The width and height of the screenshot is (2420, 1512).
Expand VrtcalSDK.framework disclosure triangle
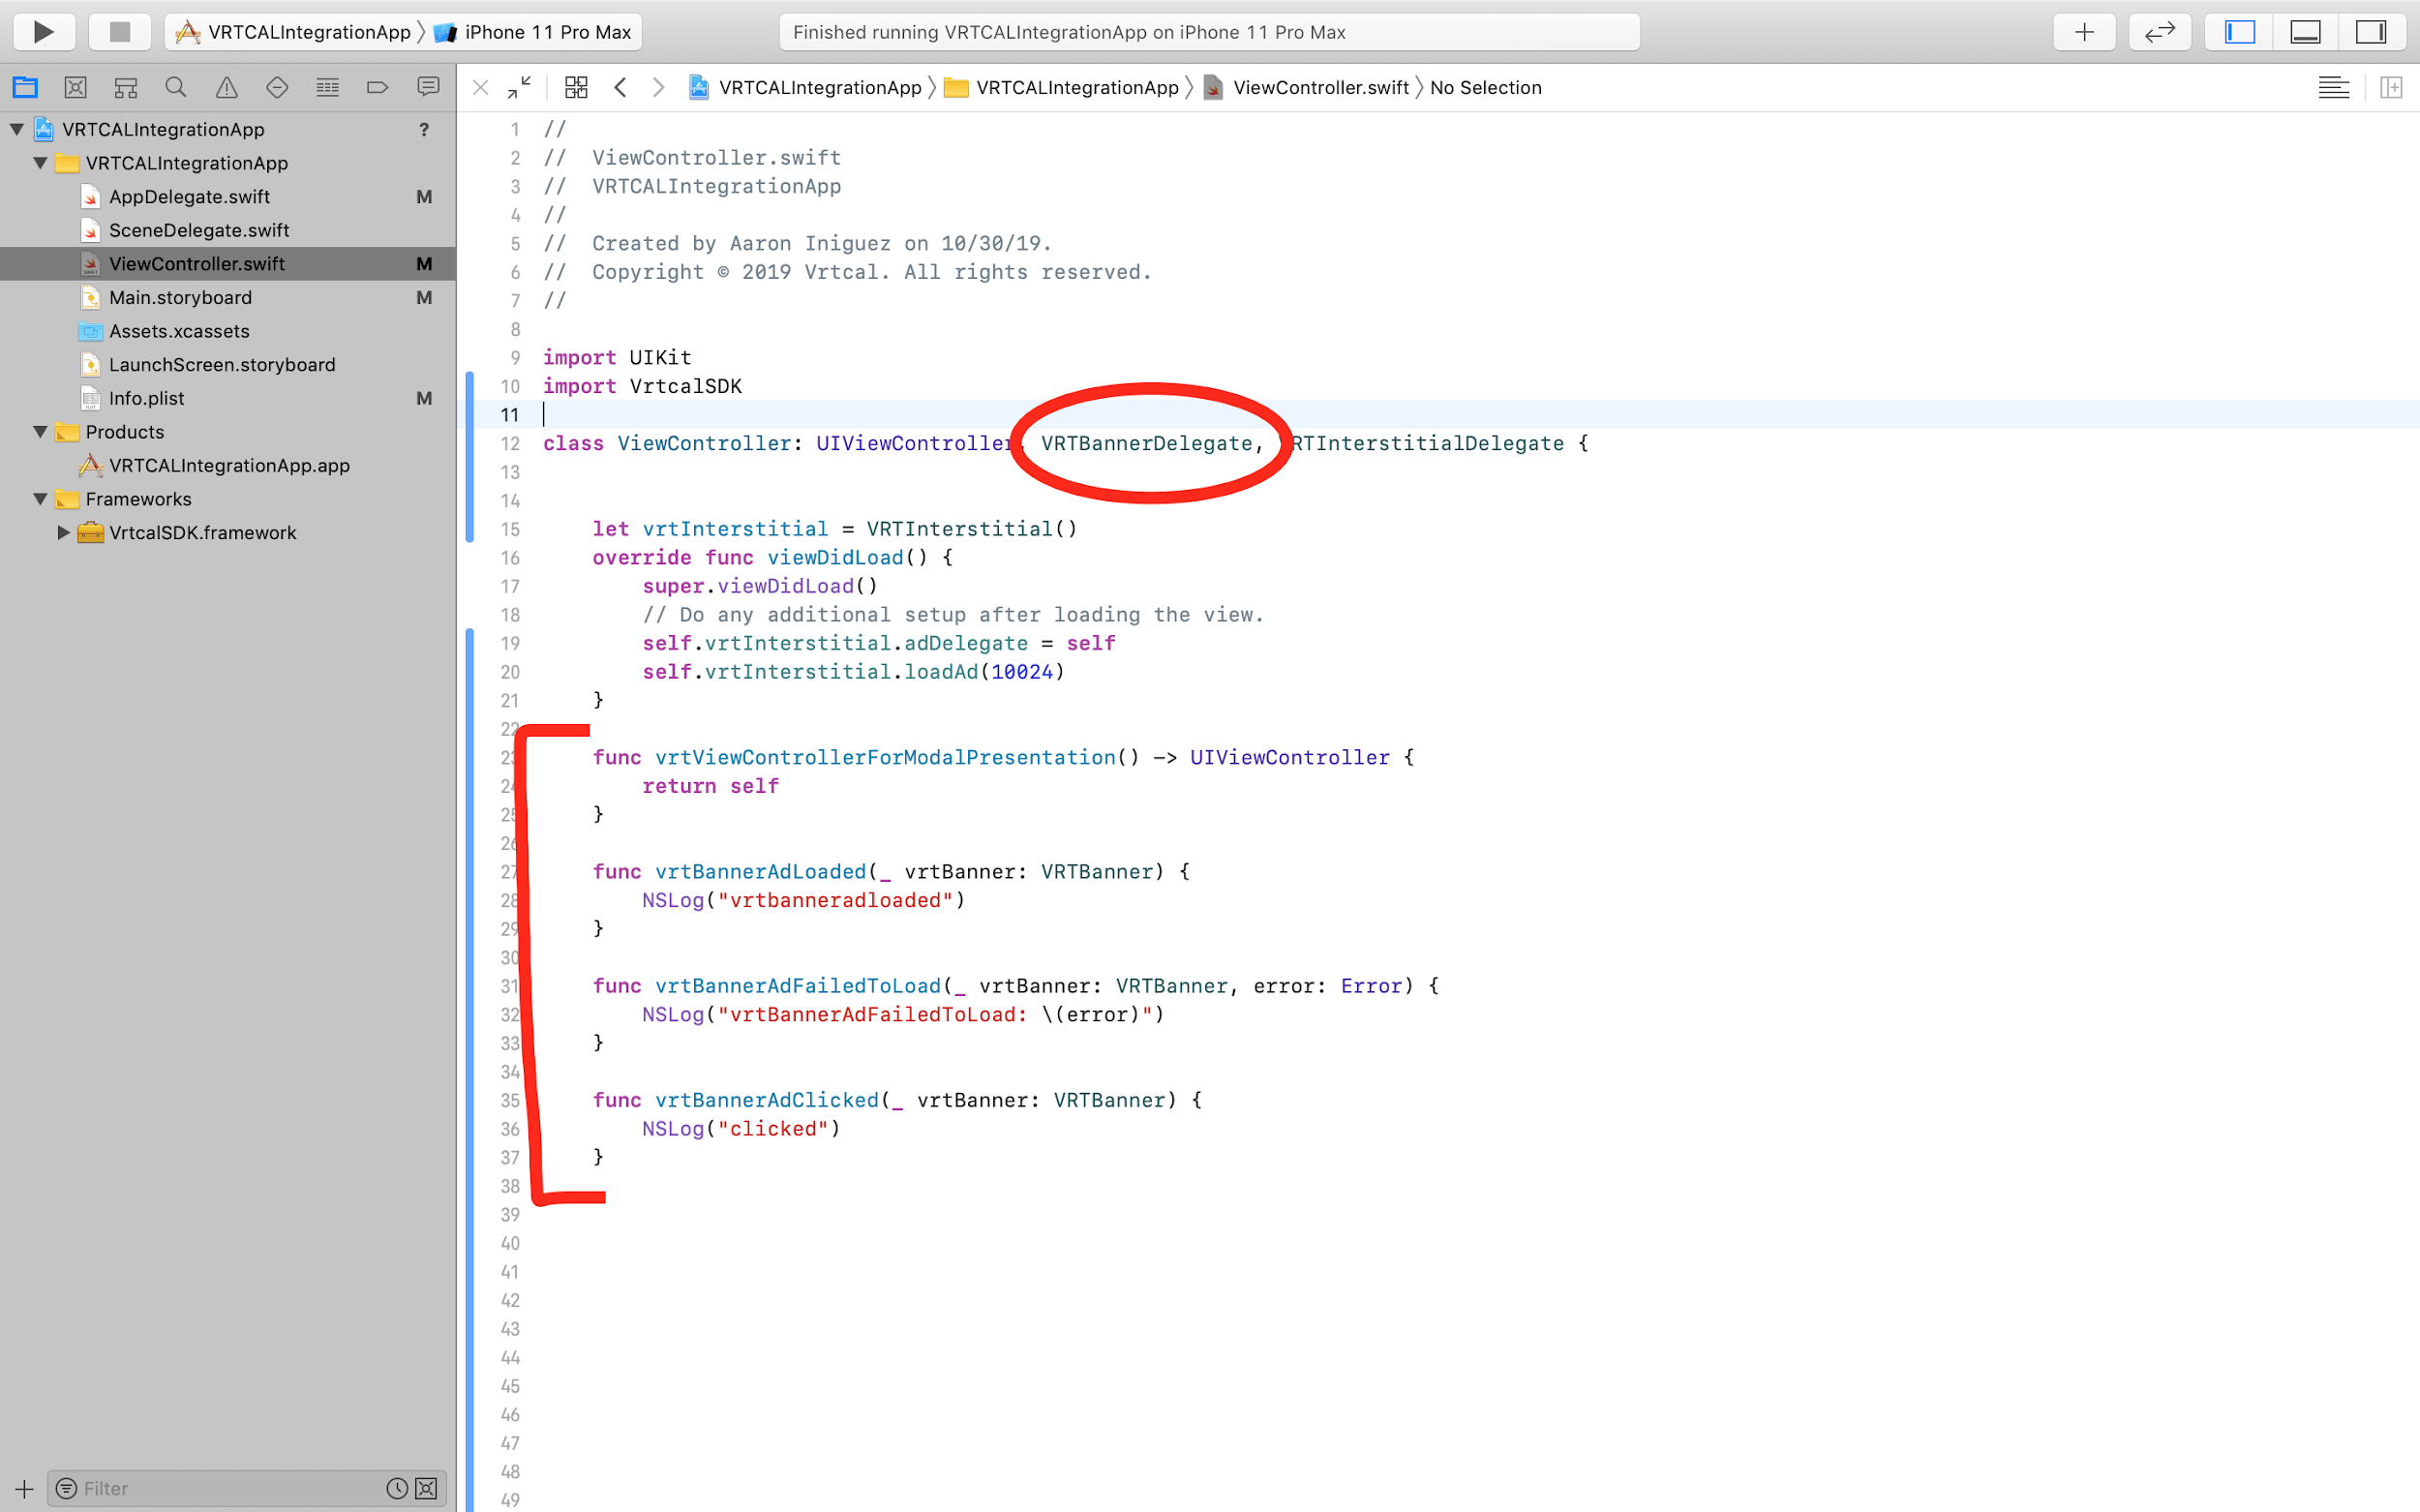click(x=63, y=533)
